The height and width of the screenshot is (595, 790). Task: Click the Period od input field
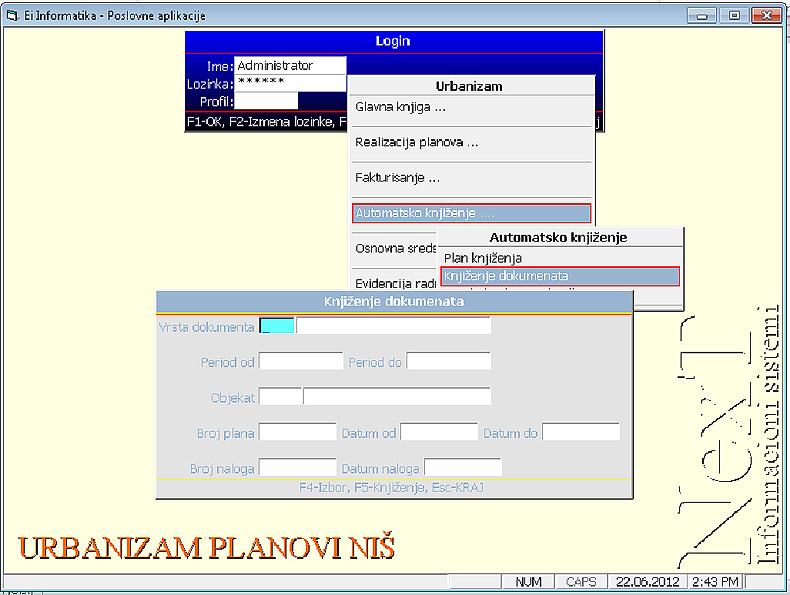301,361
